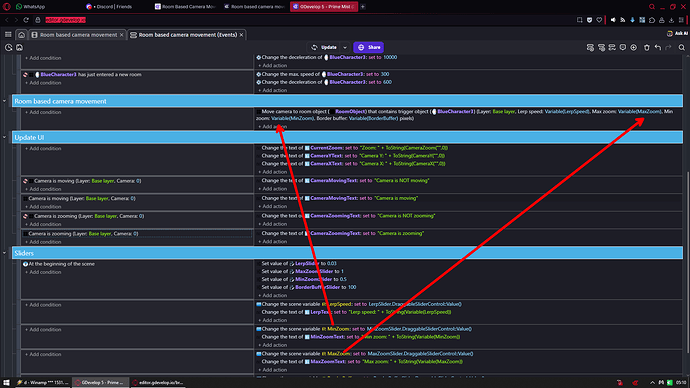Collapse the Update UI event group
Image resolution: width=690 pixels, height=388 pixels.
pos(4,137)
